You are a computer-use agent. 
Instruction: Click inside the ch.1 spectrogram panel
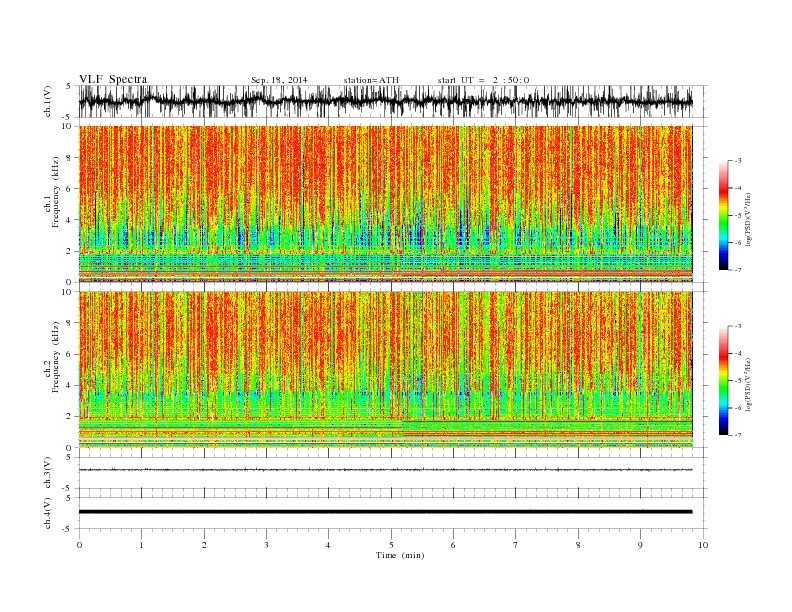coord(385,204)
